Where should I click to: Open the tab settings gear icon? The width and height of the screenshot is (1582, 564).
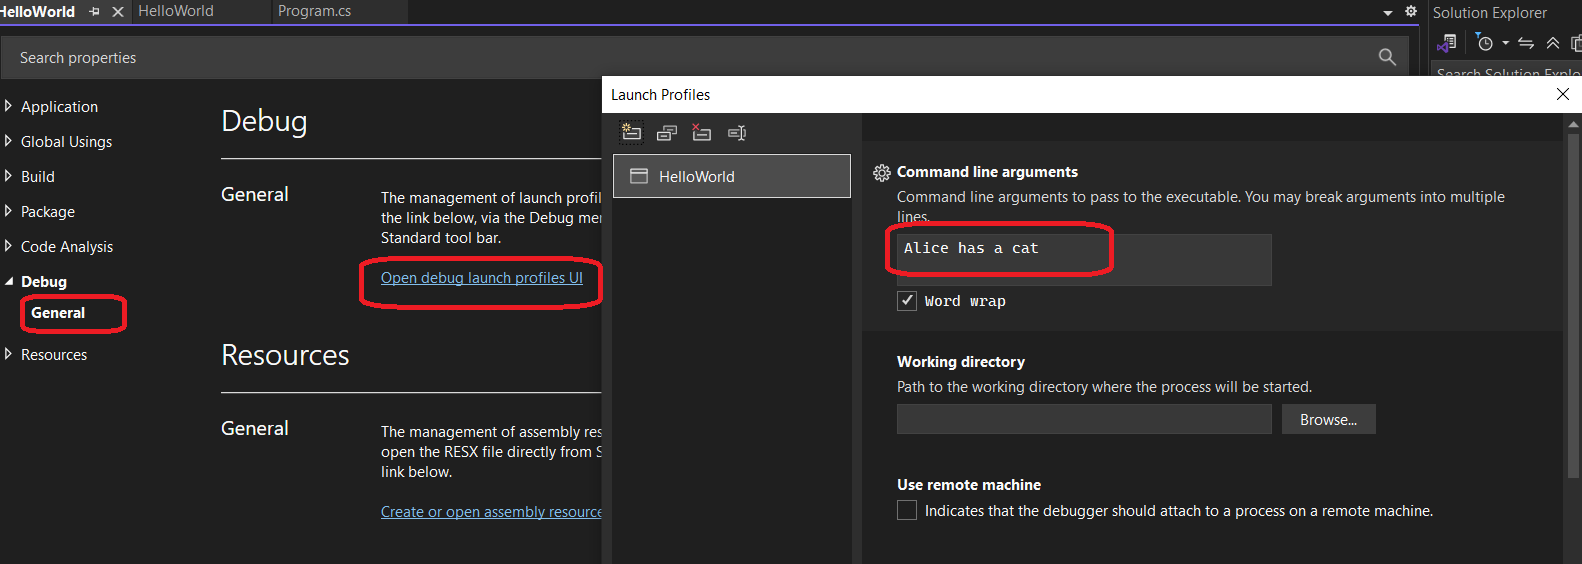(1411, 12)
